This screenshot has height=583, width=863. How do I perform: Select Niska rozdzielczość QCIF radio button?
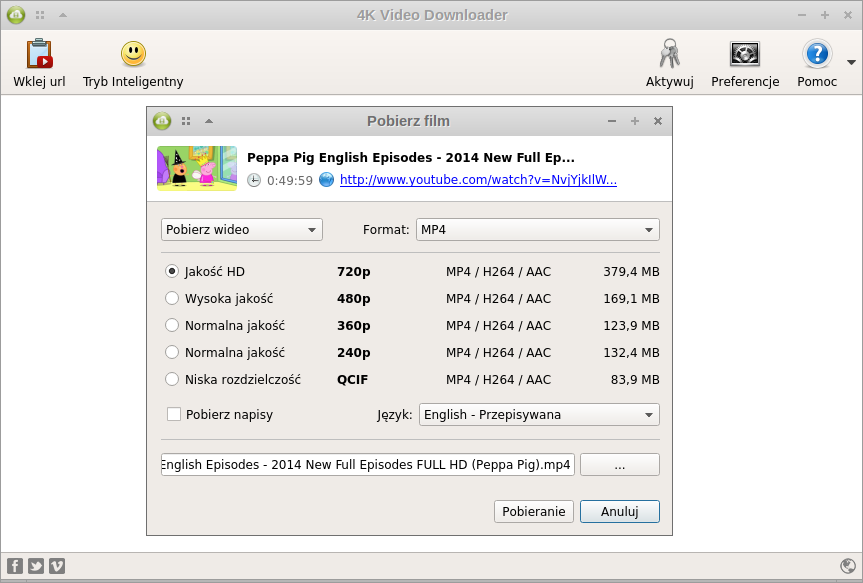(x=172, y=379)
